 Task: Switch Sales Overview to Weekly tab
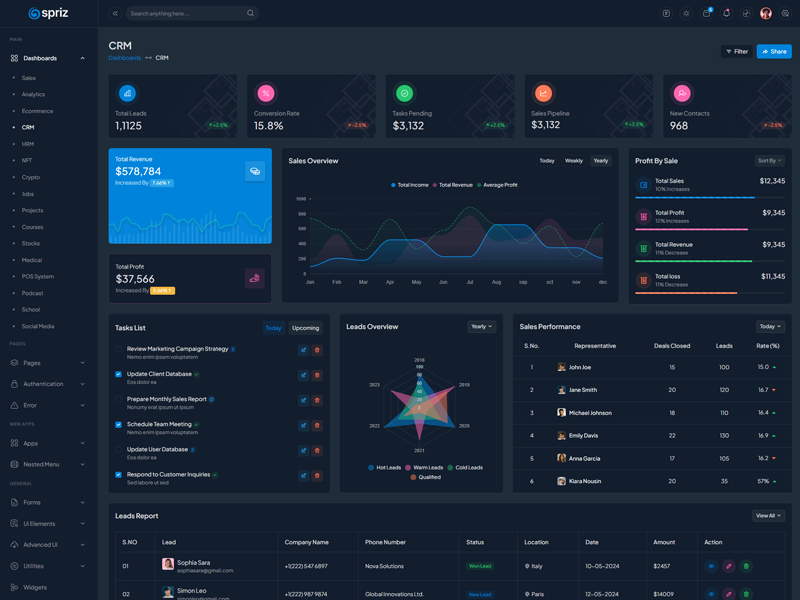(x=573, y=160)
